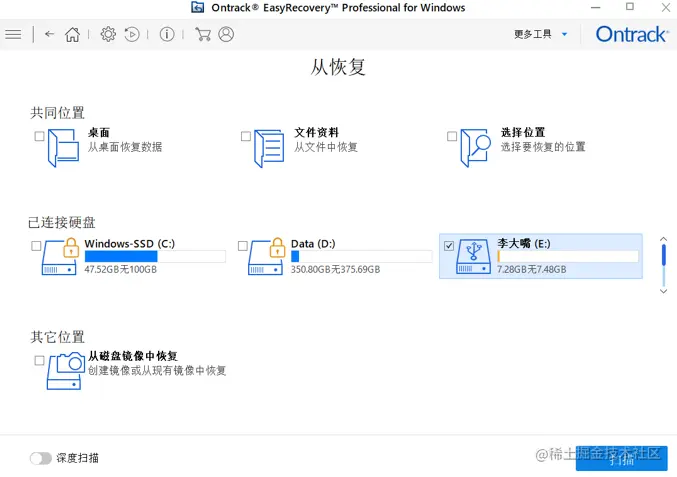Click the E: drive usage bar

tap(568, 257)
